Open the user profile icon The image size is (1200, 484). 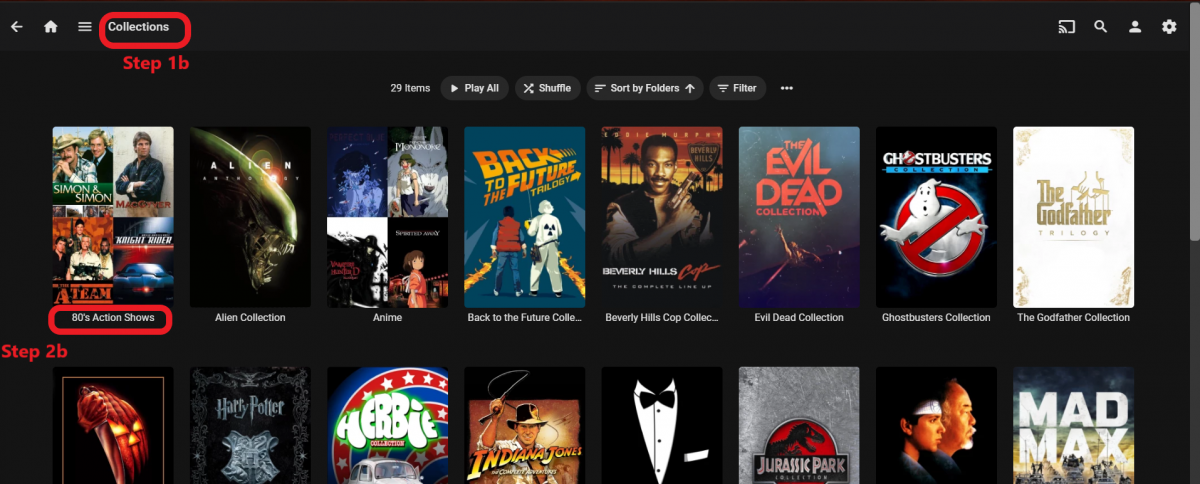click(x=1135, y=27)
